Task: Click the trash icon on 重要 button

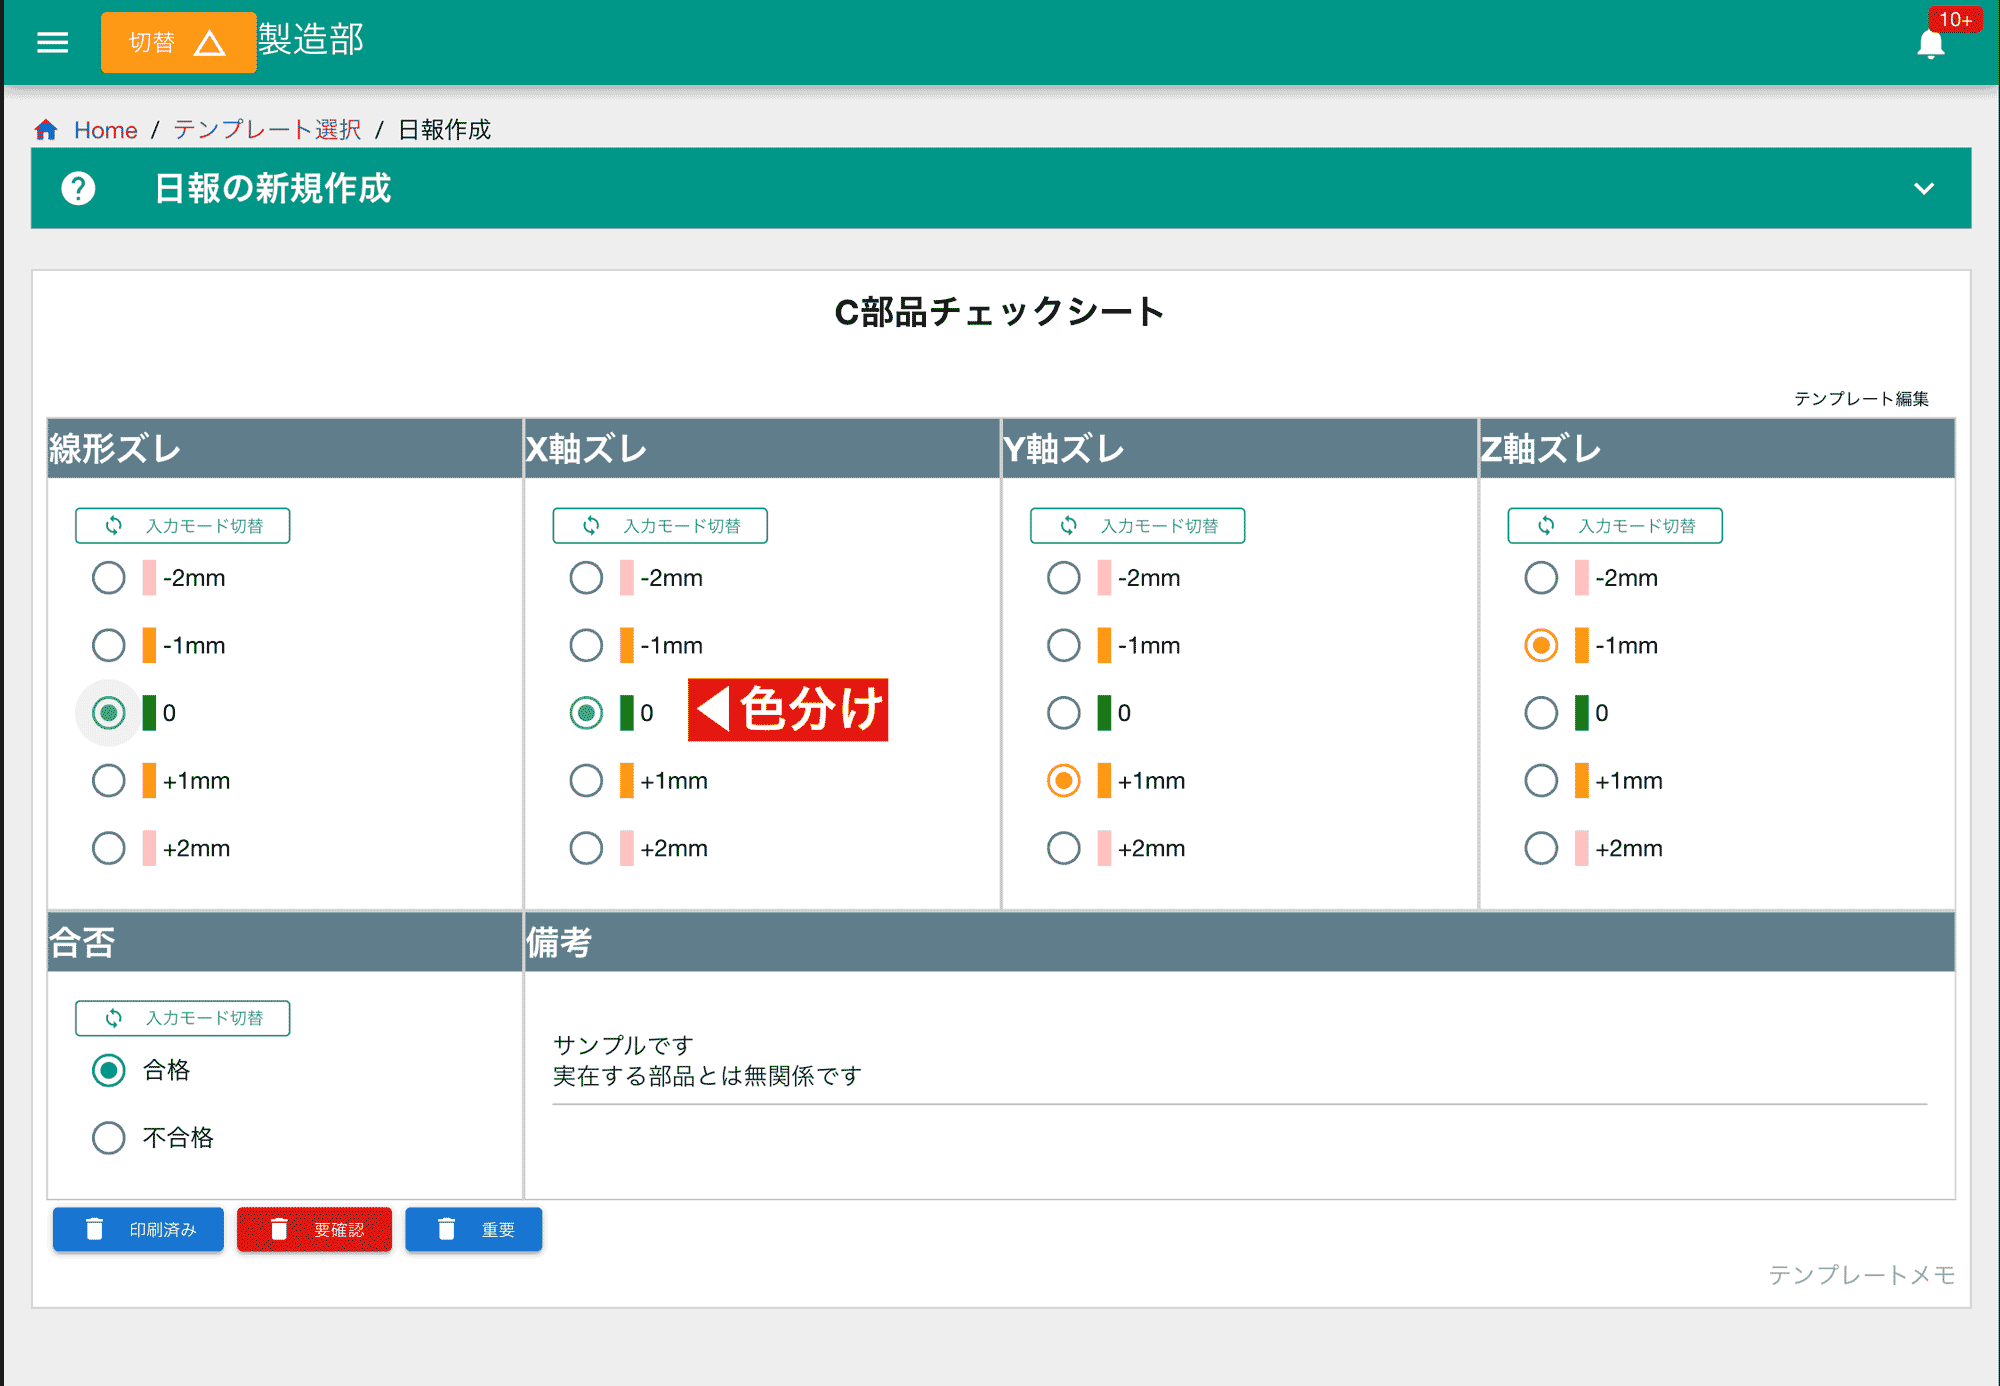Action: click(x=447, y=1229)
